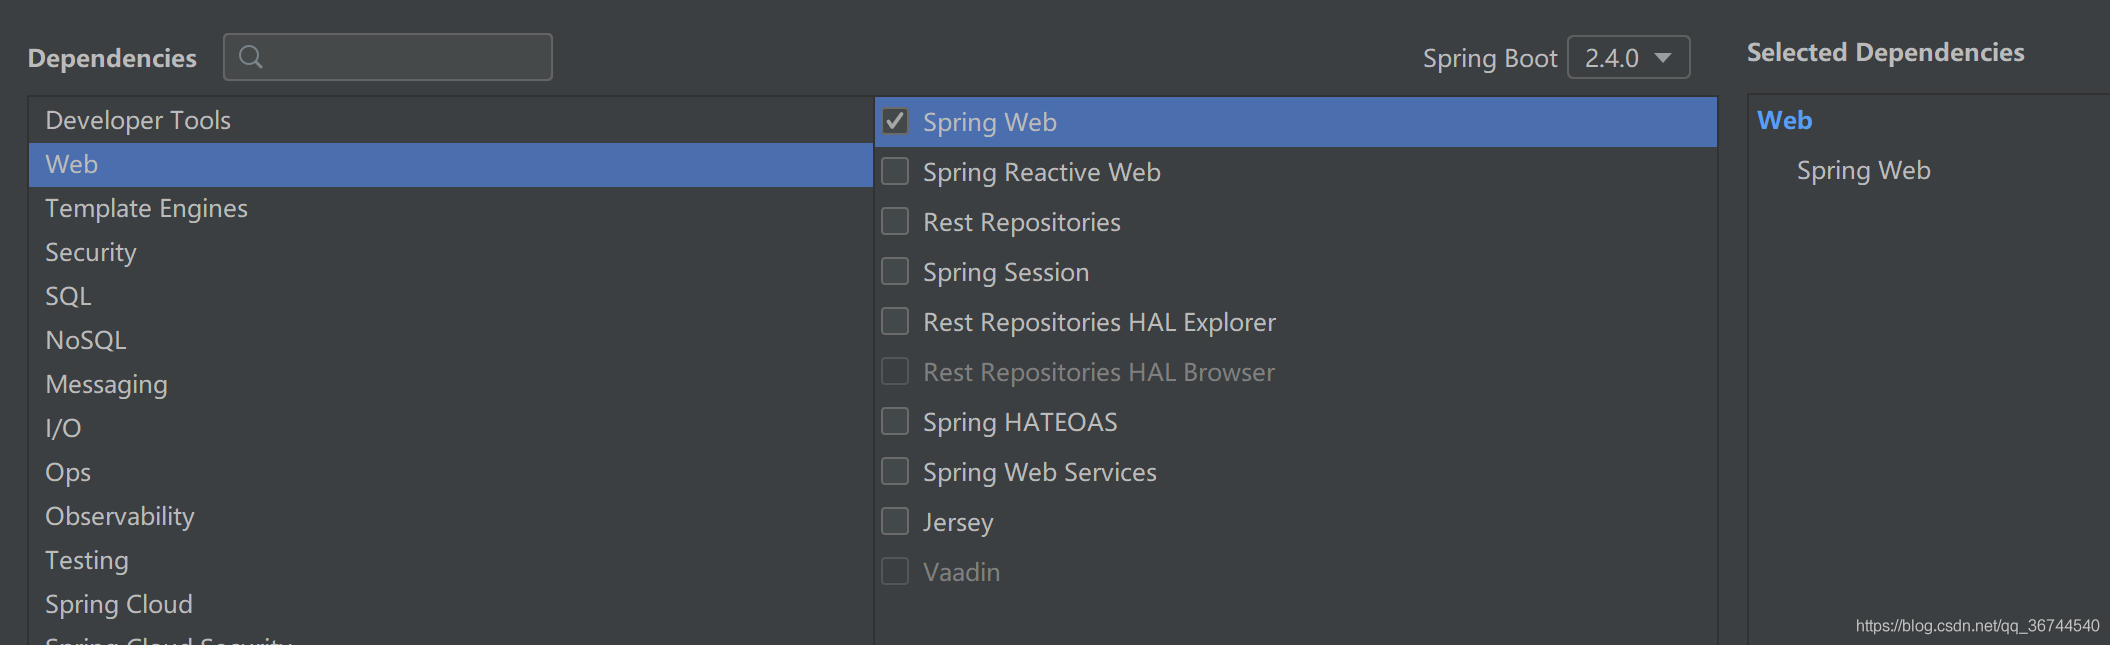
Task: Toggle the Jersey dependency checkbox
Action: click(895, 522)
